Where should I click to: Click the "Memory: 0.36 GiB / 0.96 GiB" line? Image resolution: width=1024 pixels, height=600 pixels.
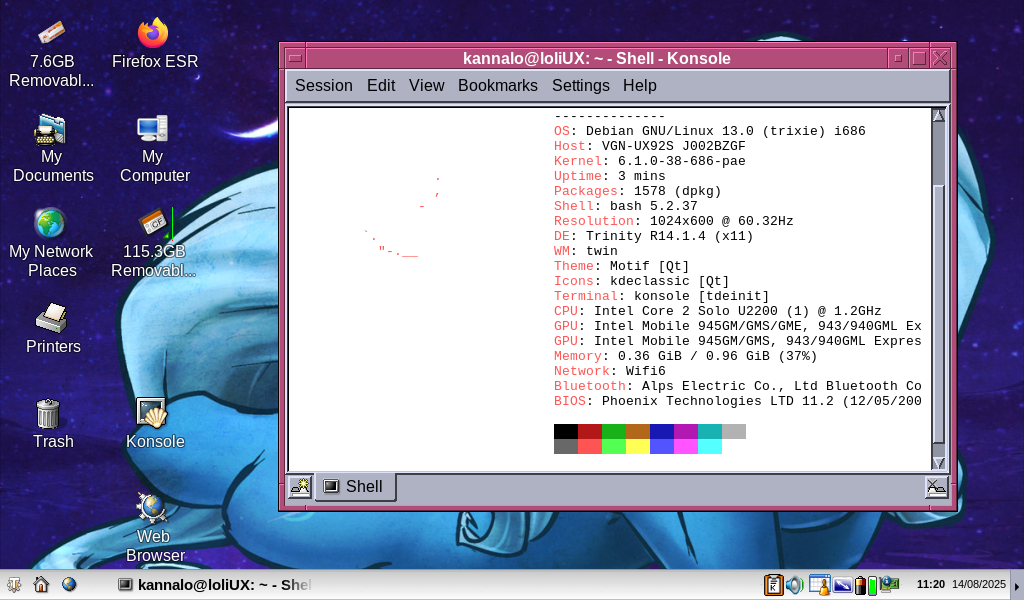pos(685,356)
